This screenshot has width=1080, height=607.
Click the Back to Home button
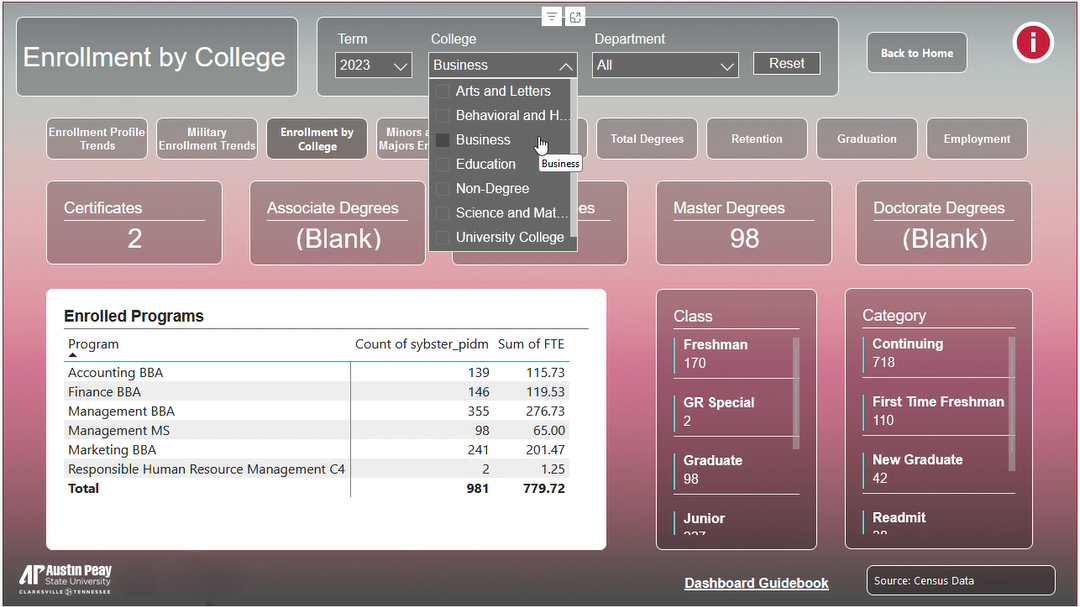916,52
